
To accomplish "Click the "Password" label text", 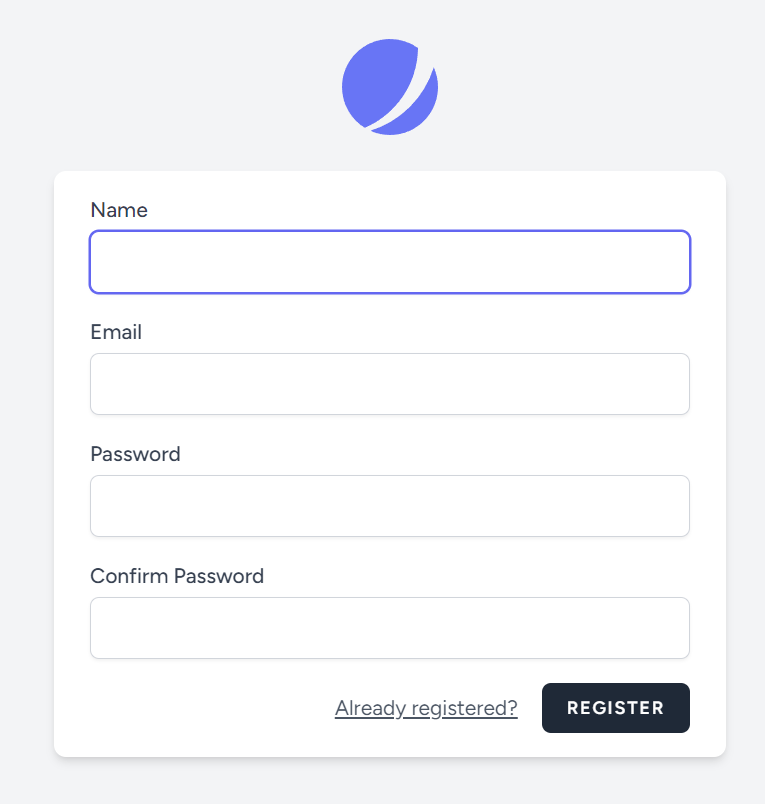I will [135, 454].
